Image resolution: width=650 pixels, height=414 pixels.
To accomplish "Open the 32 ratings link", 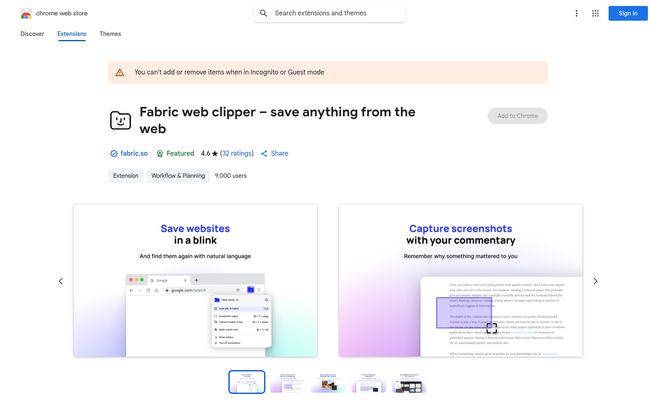I will (237, 153).
